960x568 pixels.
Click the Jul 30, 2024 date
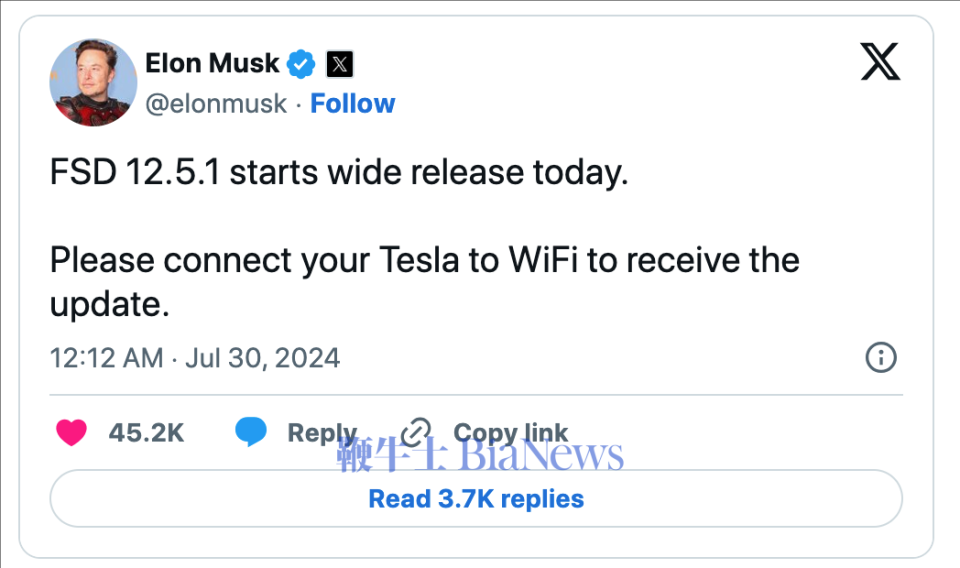262,357
